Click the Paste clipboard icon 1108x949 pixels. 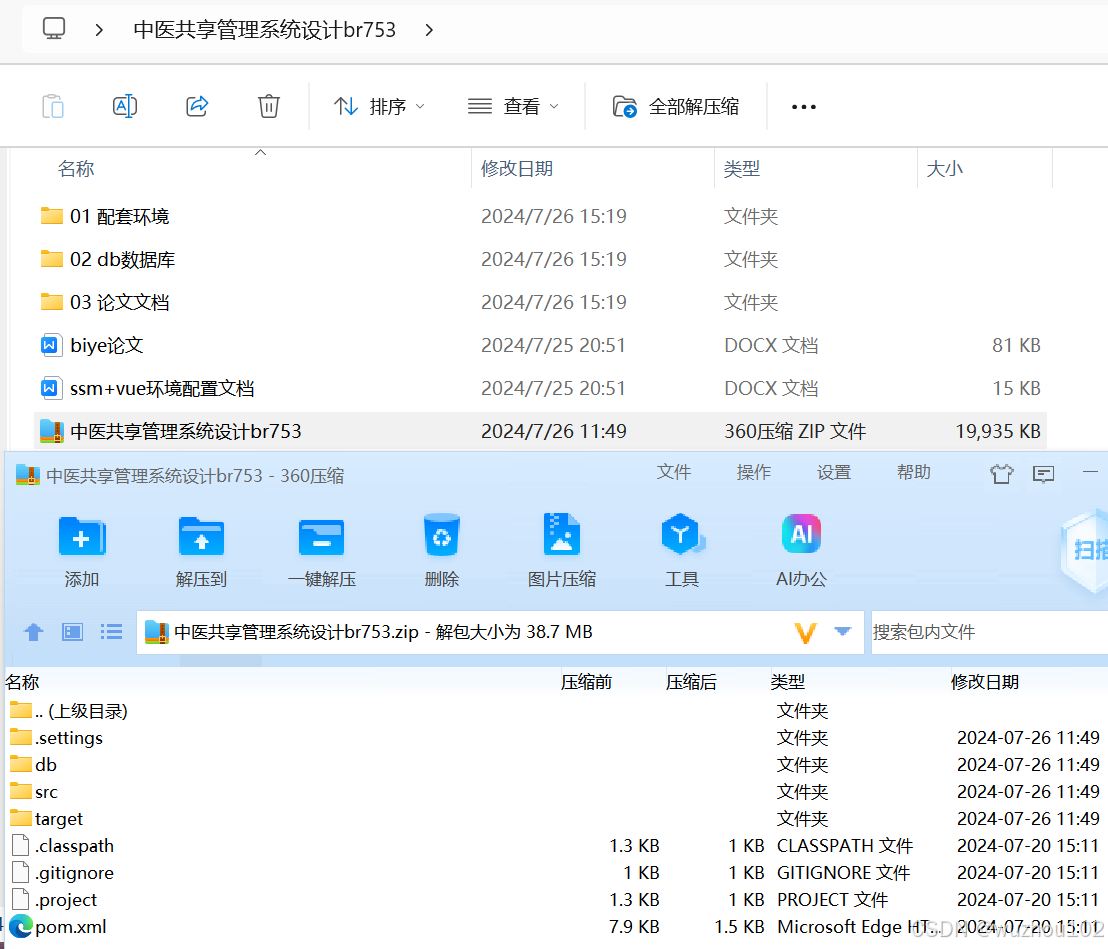tap(53, 107)
